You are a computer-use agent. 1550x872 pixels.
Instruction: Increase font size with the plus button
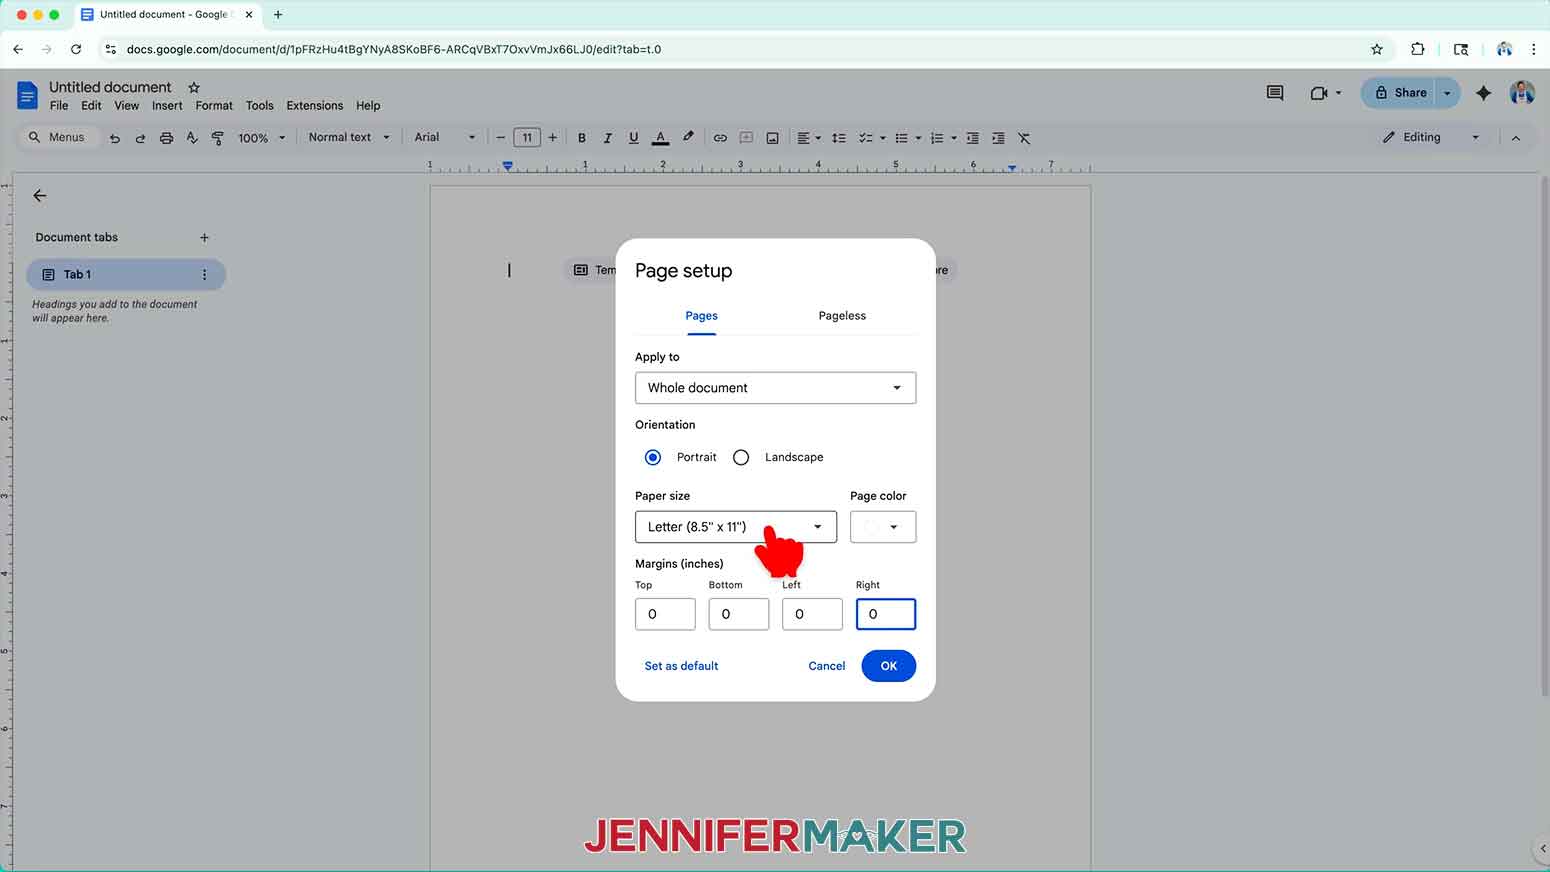[553, 138]
